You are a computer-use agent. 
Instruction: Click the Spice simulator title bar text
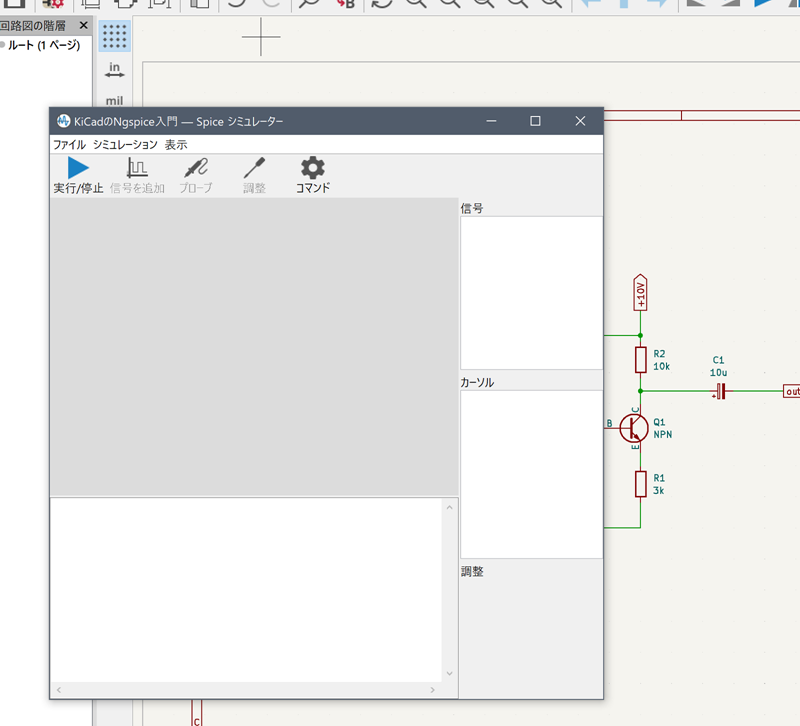[x=179, y=121]
